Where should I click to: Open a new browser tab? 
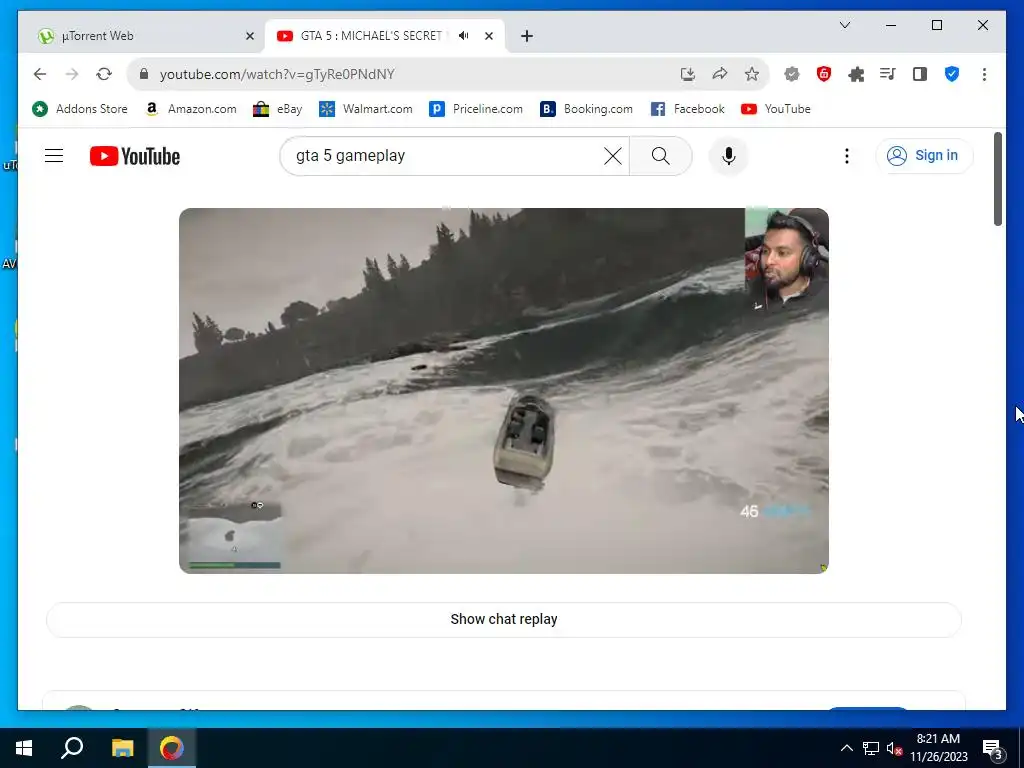pos(527,36)
